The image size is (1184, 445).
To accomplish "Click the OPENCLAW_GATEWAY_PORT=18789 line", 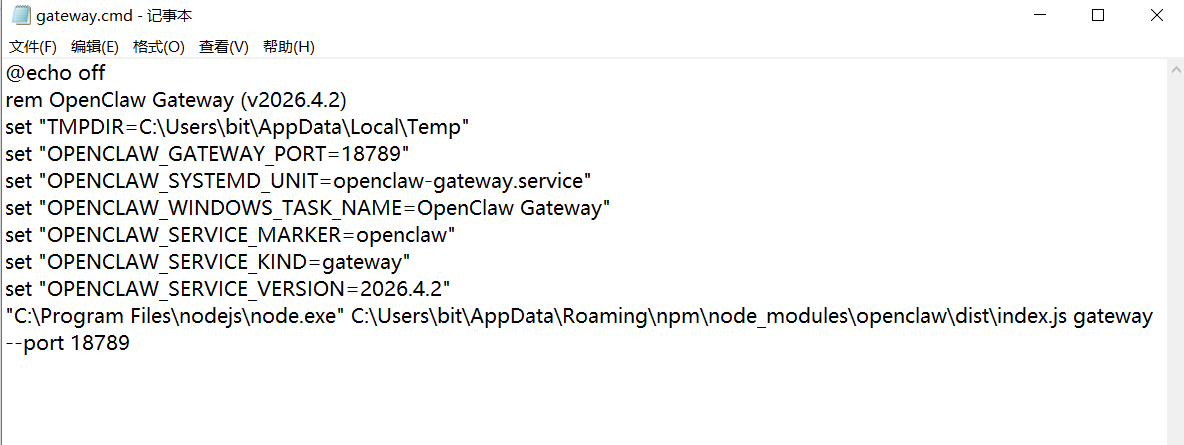I will (208, 154).
